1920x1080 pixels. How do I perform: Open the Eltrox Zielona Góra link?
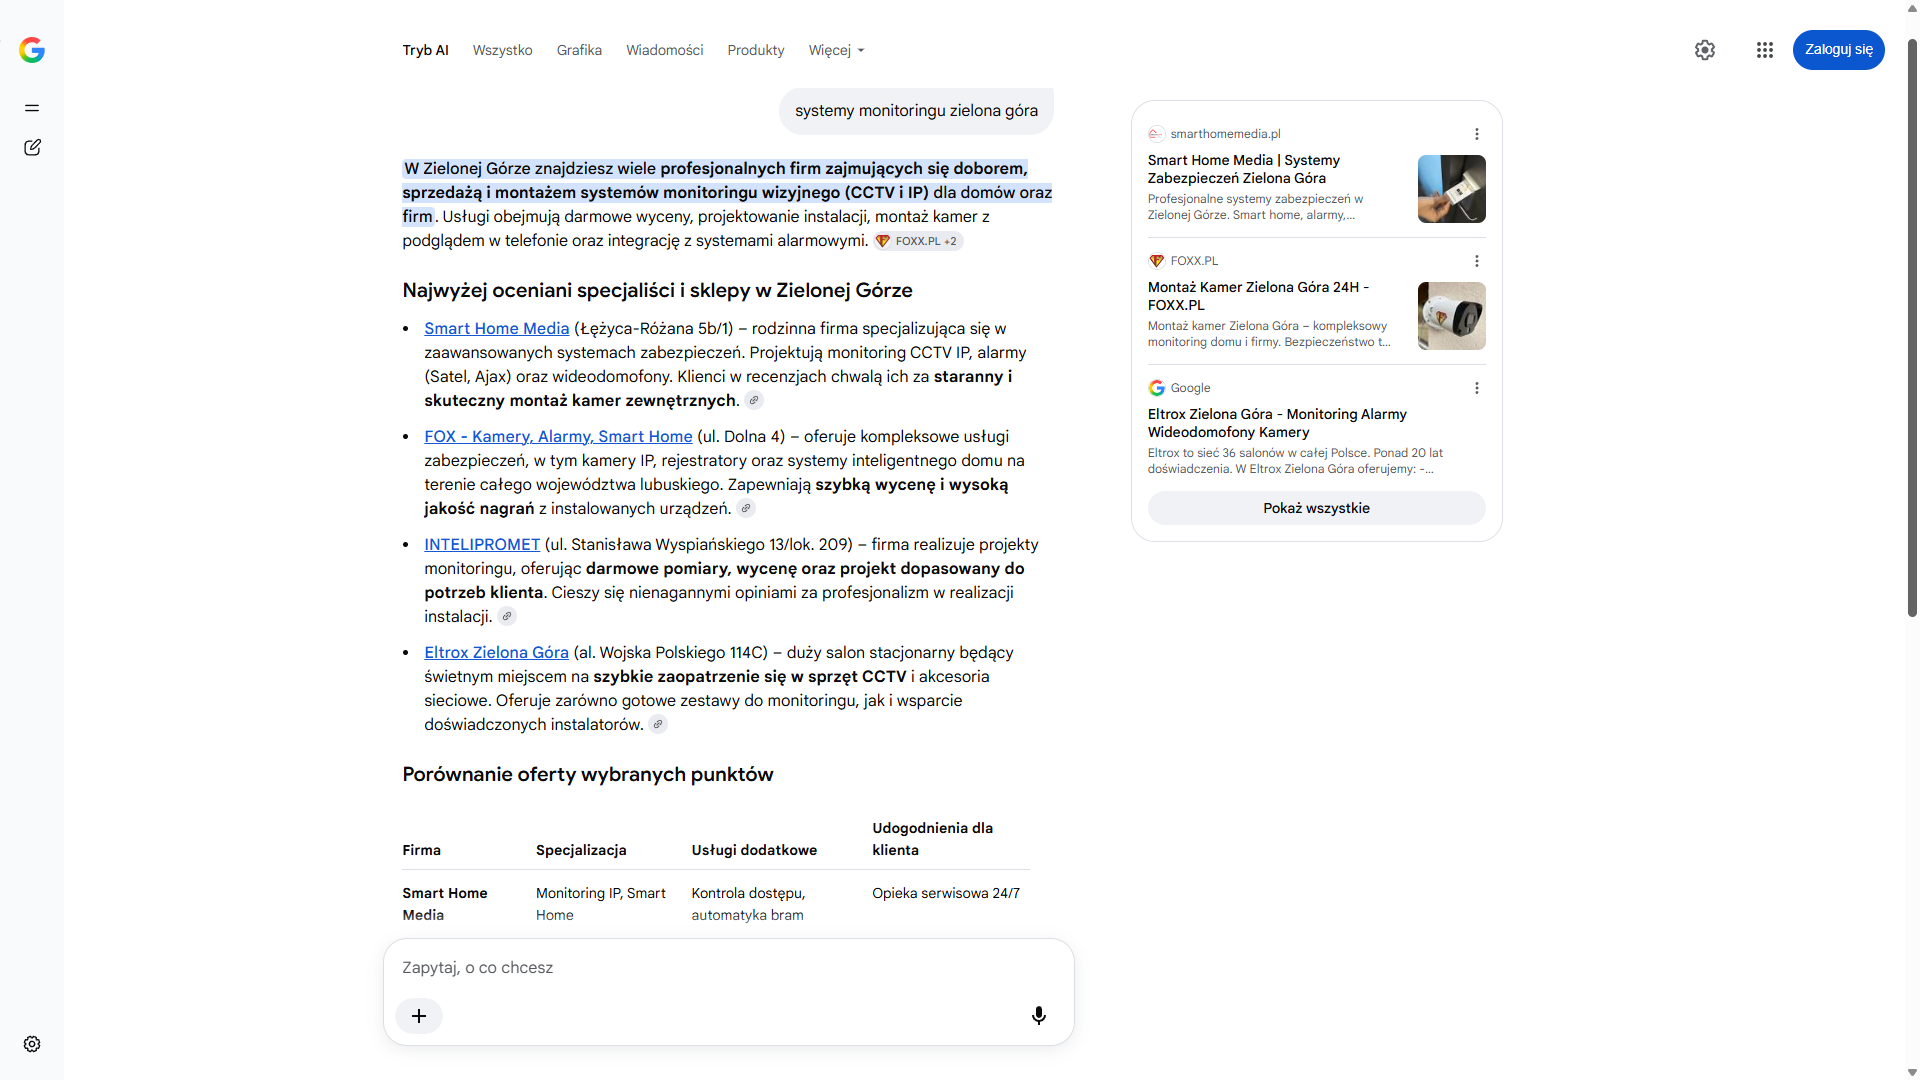[496, 653]
